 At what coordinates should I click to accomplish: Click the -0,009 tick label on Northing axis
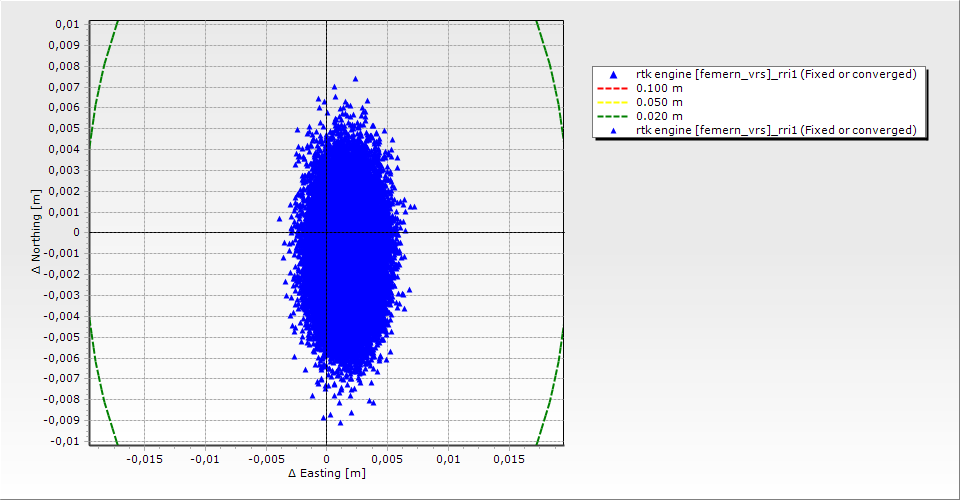[64, 420]
